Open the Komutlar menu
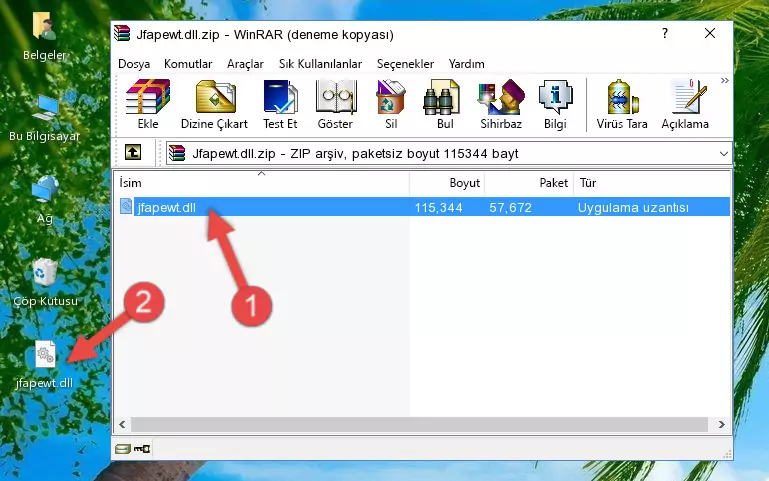This screenshot has height=481, width=769. 188,64
